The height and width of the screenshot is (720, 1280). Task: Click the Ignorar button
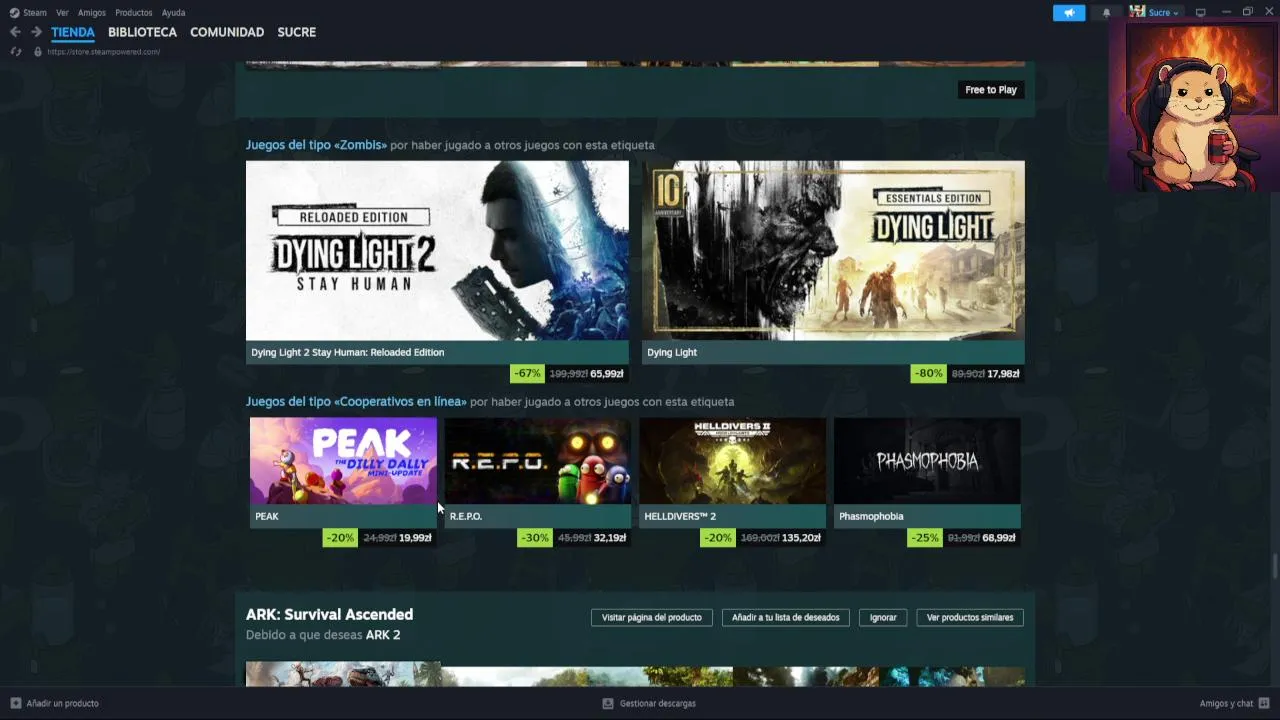pos(883,618)
